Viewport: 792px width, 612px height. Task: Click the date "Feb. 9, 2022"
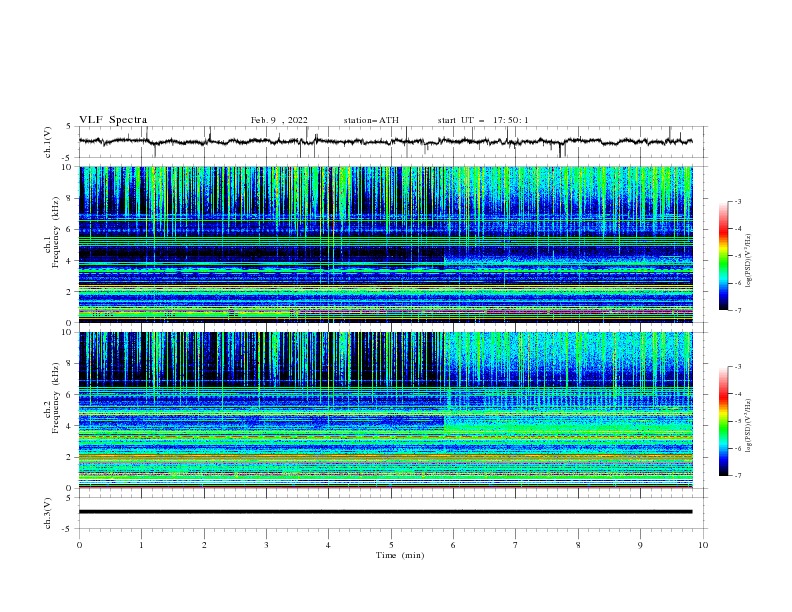pyautogui.click(x=279, y=120)
